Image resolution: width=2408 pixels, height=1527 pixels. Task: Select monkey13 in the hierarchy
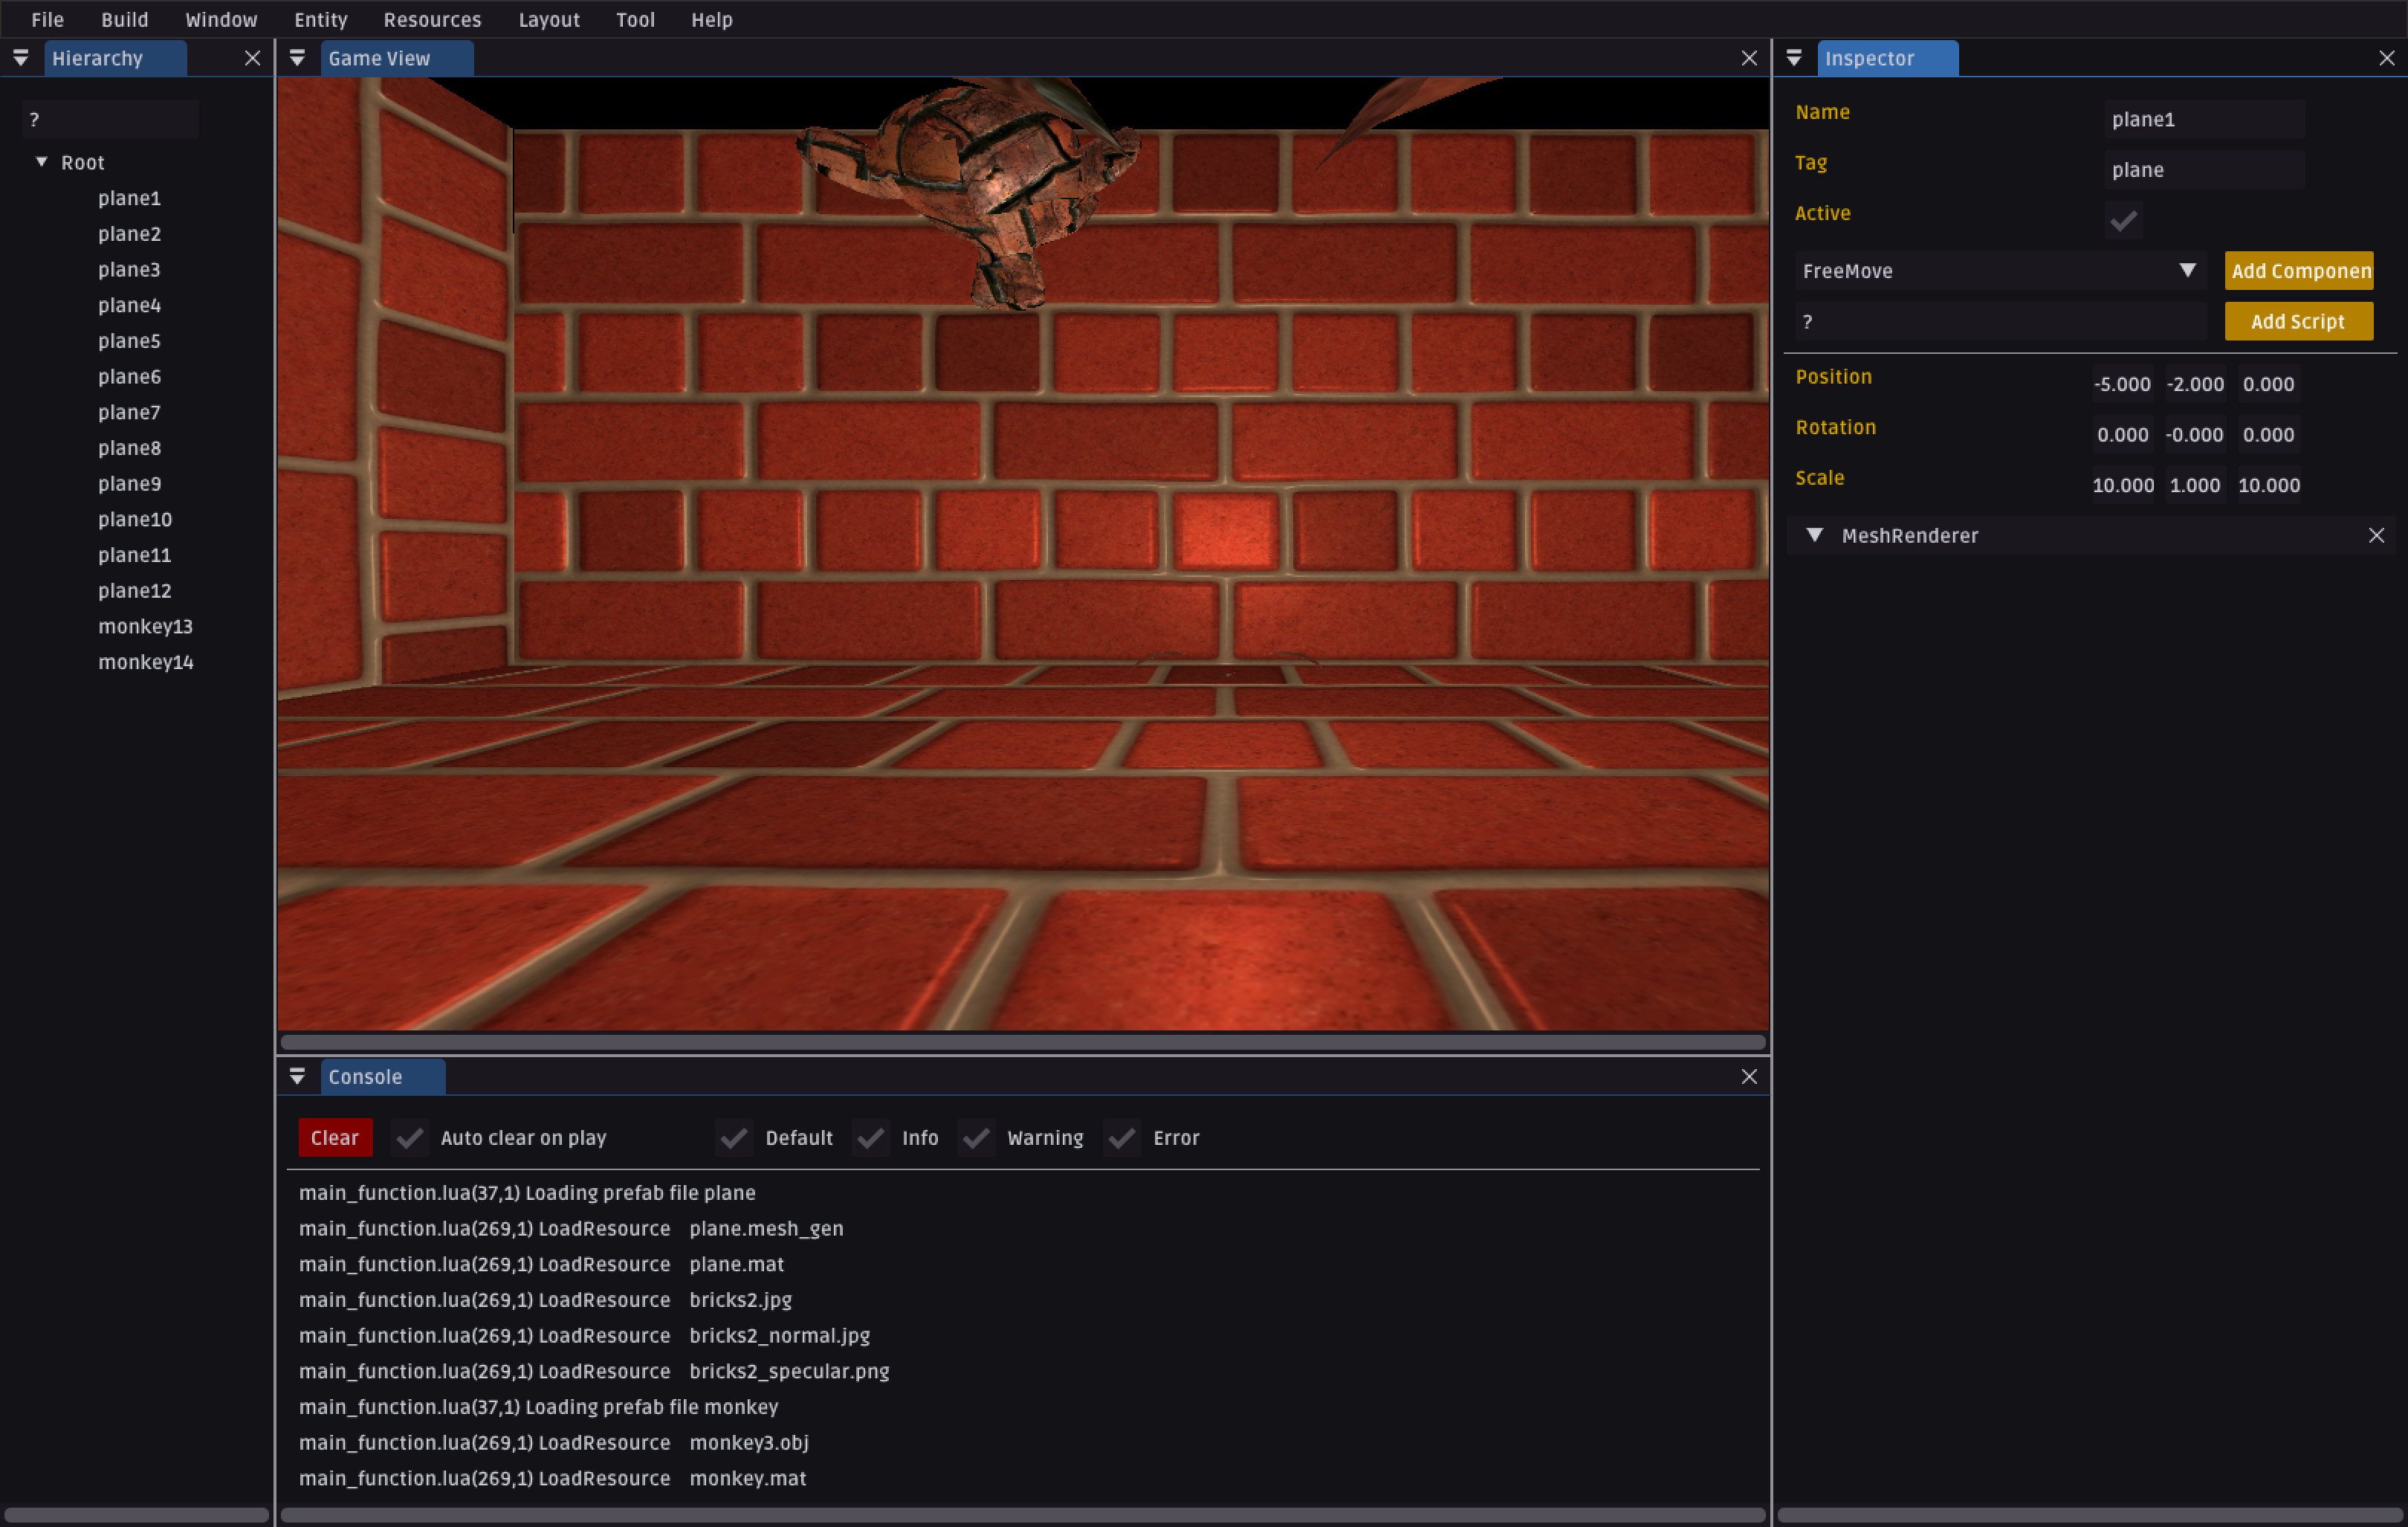coord(145,626)
